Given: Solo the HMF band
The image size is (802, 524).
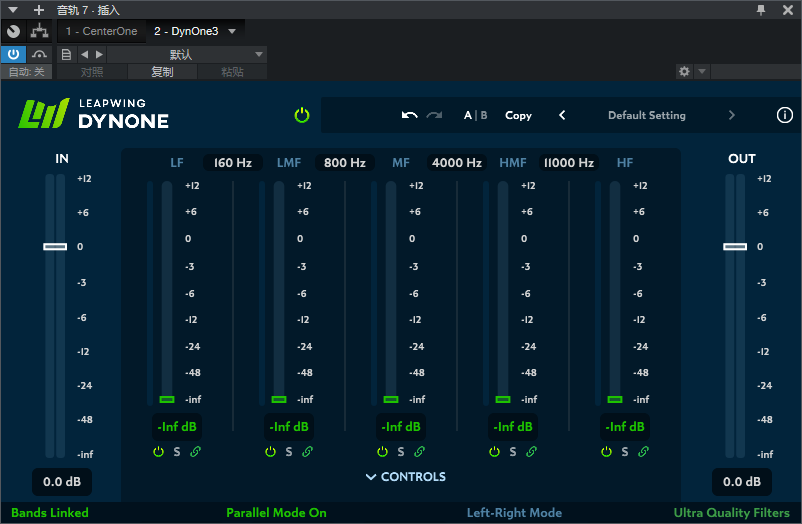Looking at the screenshot, I should (x=513, y=451).
